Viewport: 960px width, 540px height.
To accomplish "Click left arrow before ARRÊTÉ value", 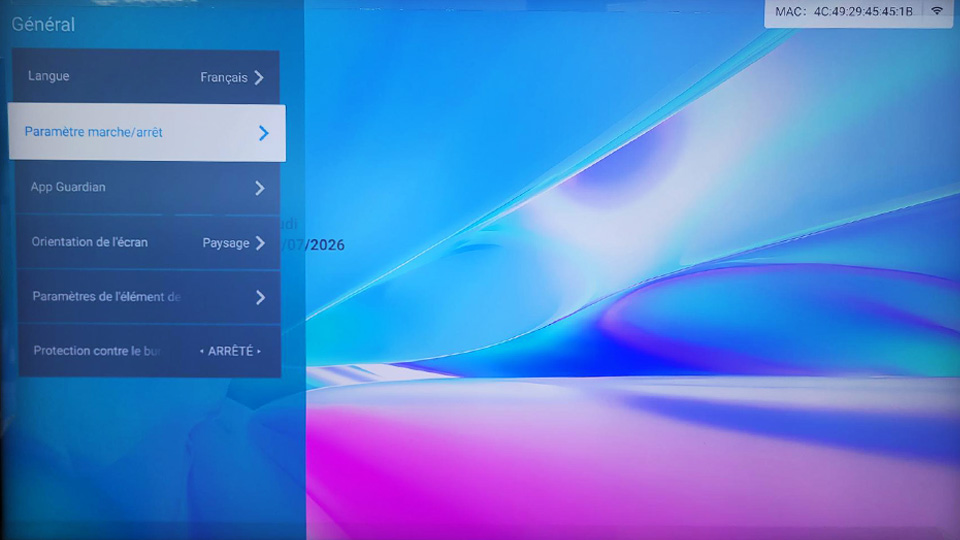I will coord(201,351).
